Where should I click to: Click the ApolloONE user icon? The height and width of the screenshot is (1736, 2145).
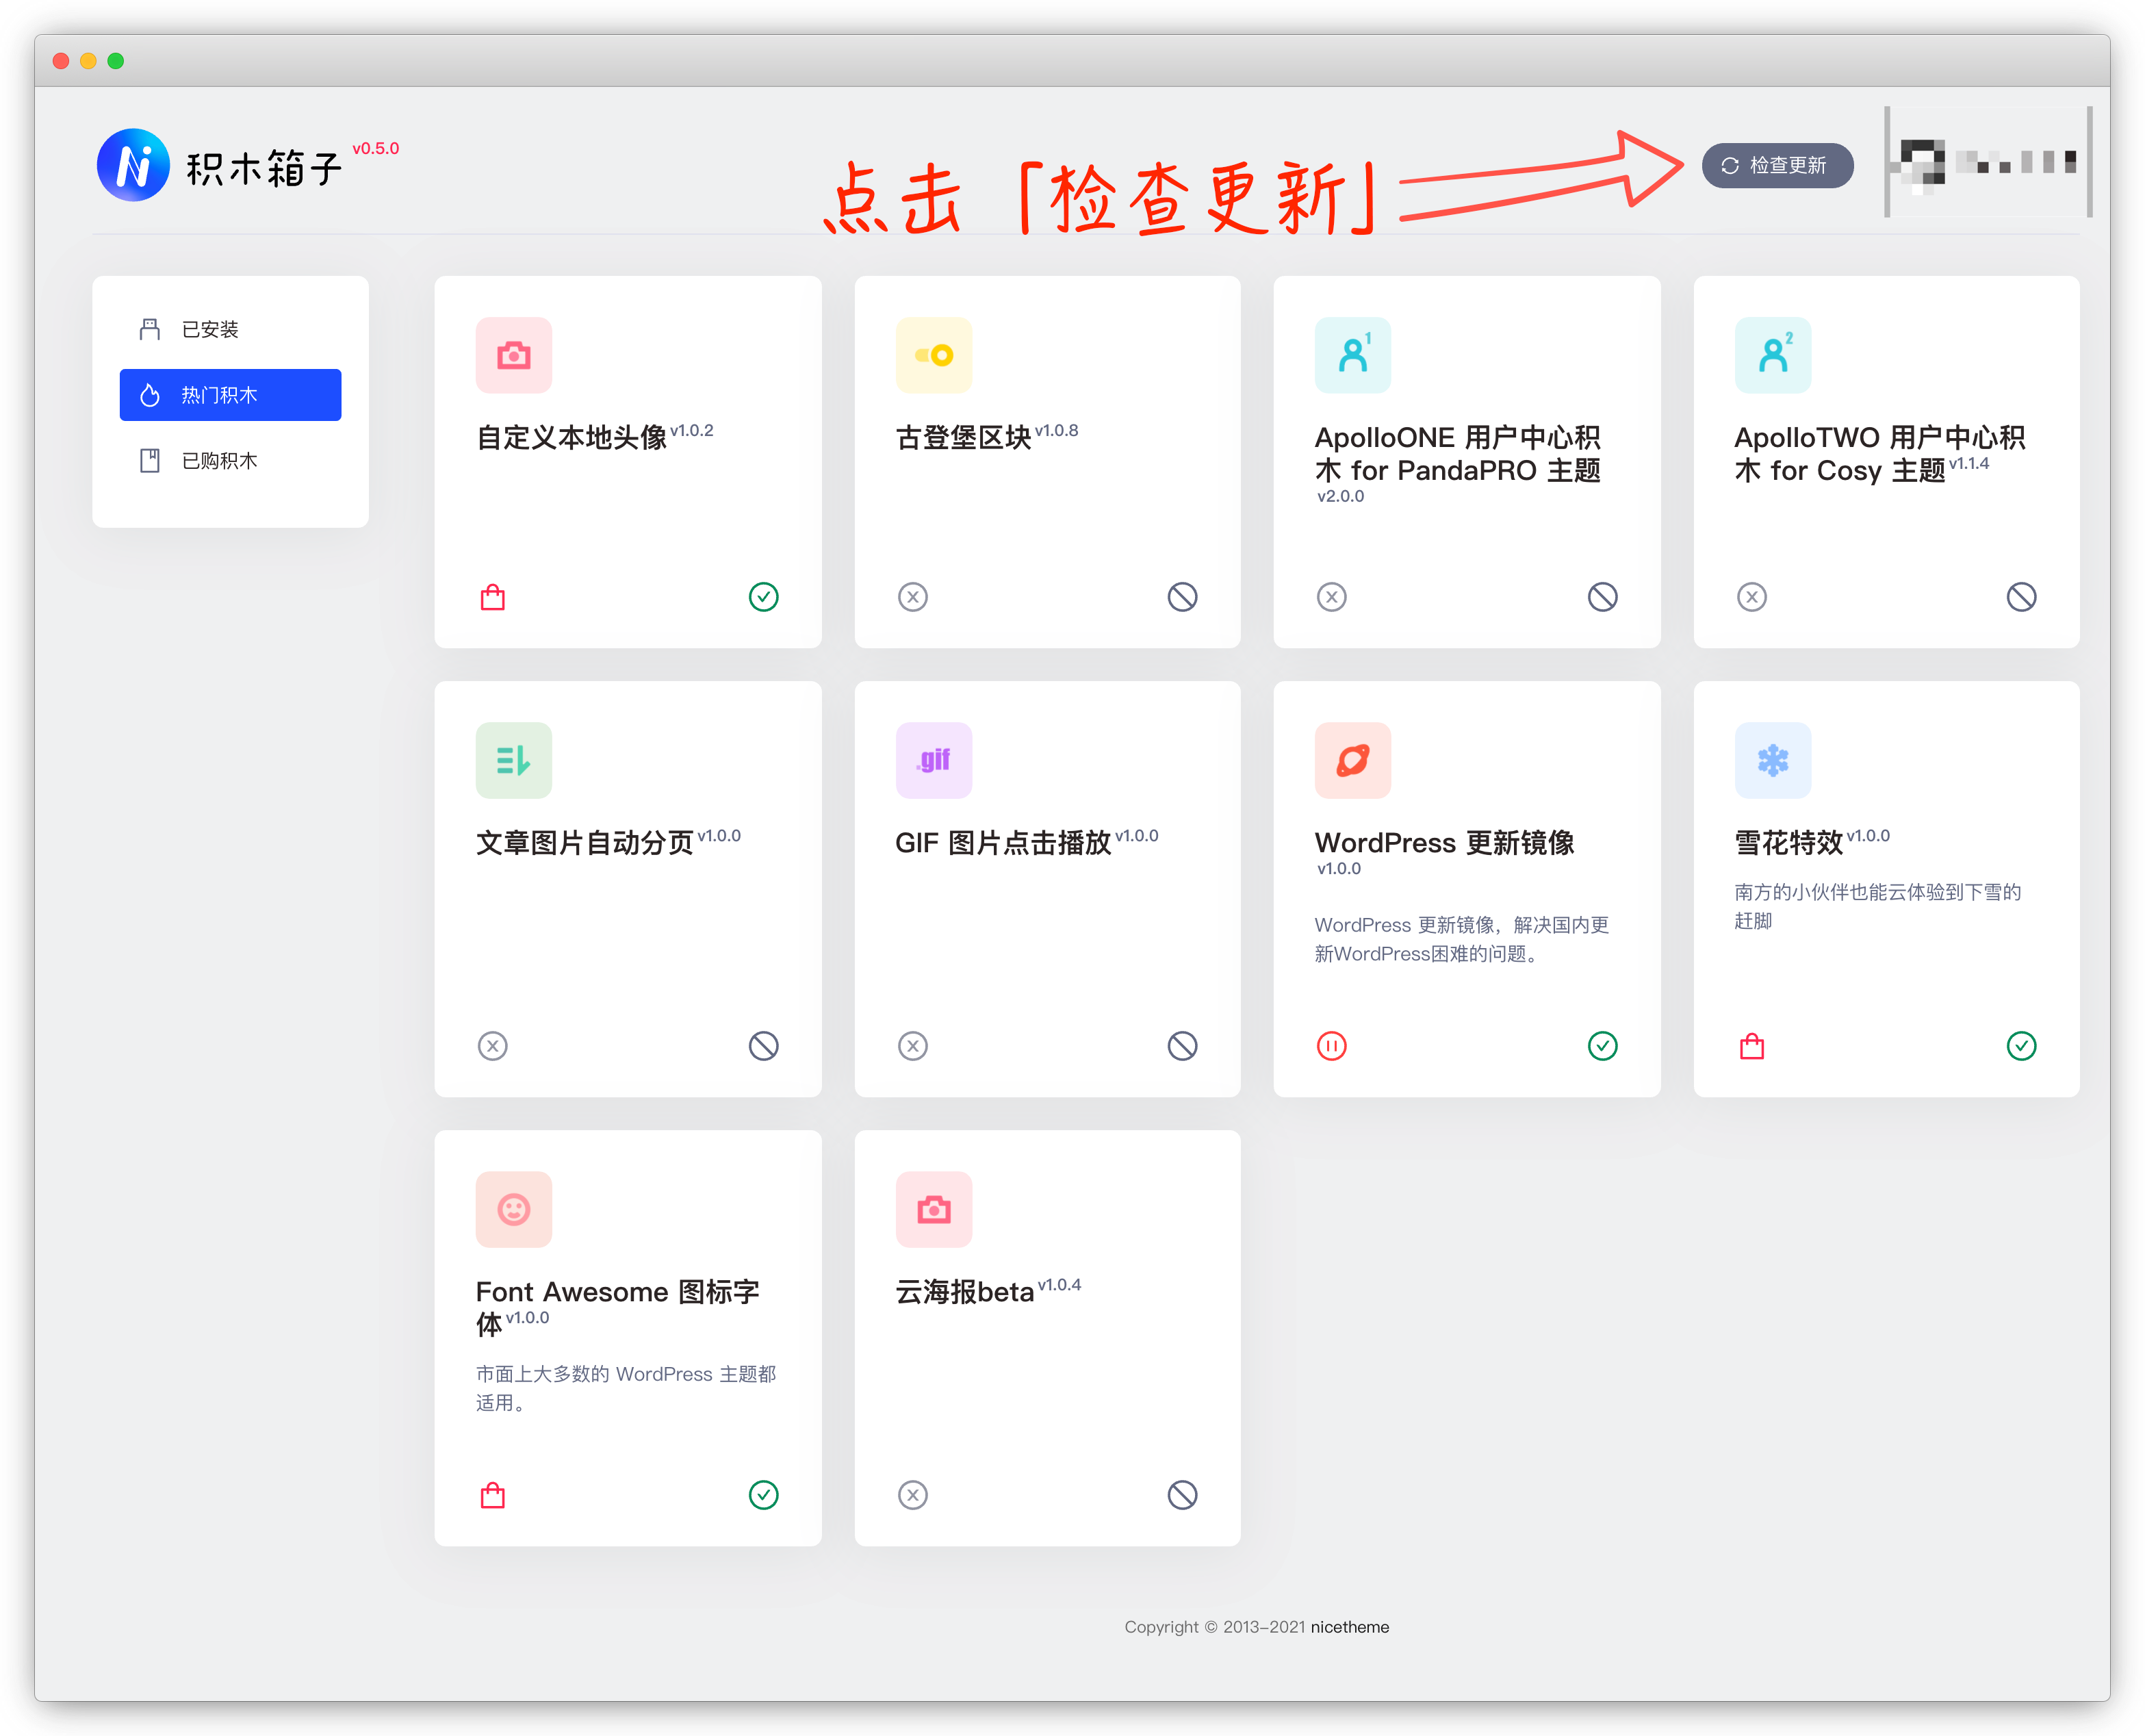coord(1353,355)
